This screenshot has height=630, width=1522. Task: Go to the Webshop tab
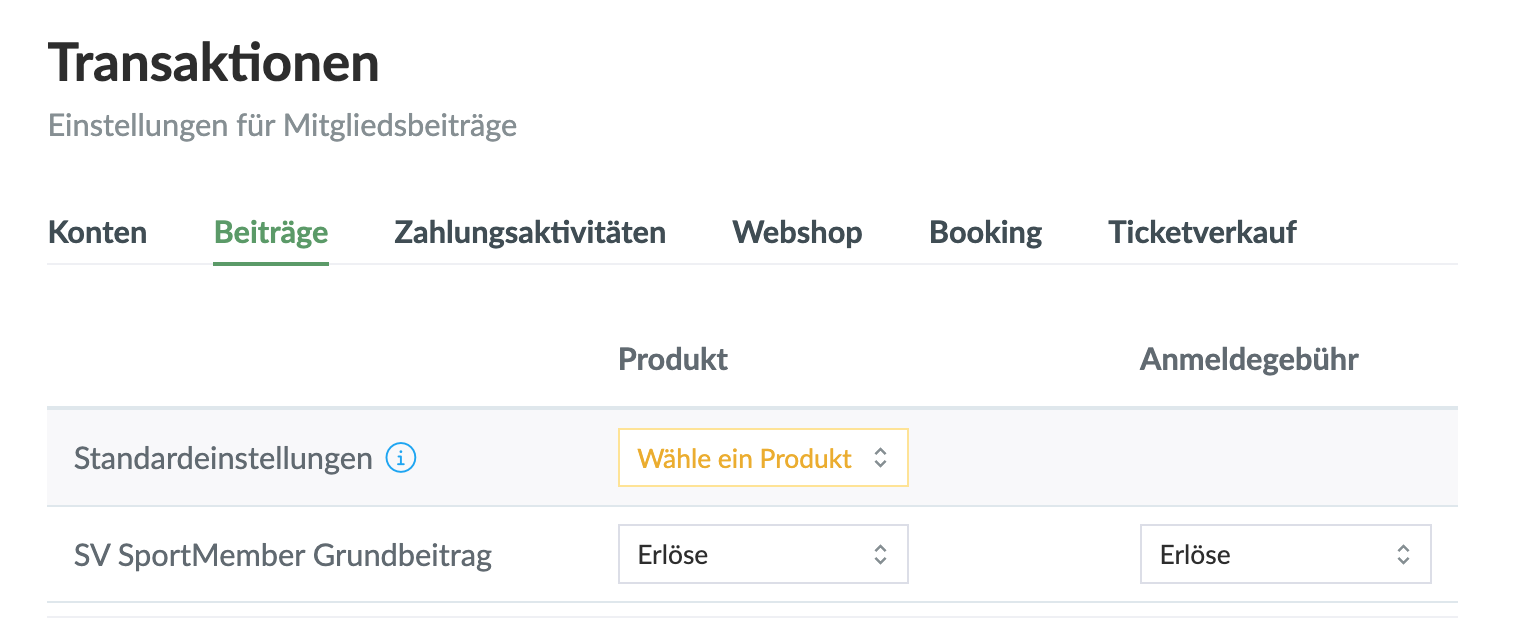797,233
